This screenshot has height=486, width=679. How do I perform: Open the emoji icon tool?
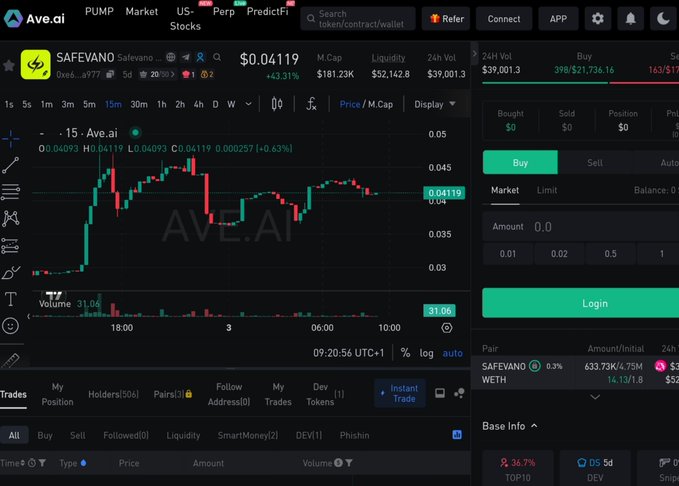[x=10, y=326]
